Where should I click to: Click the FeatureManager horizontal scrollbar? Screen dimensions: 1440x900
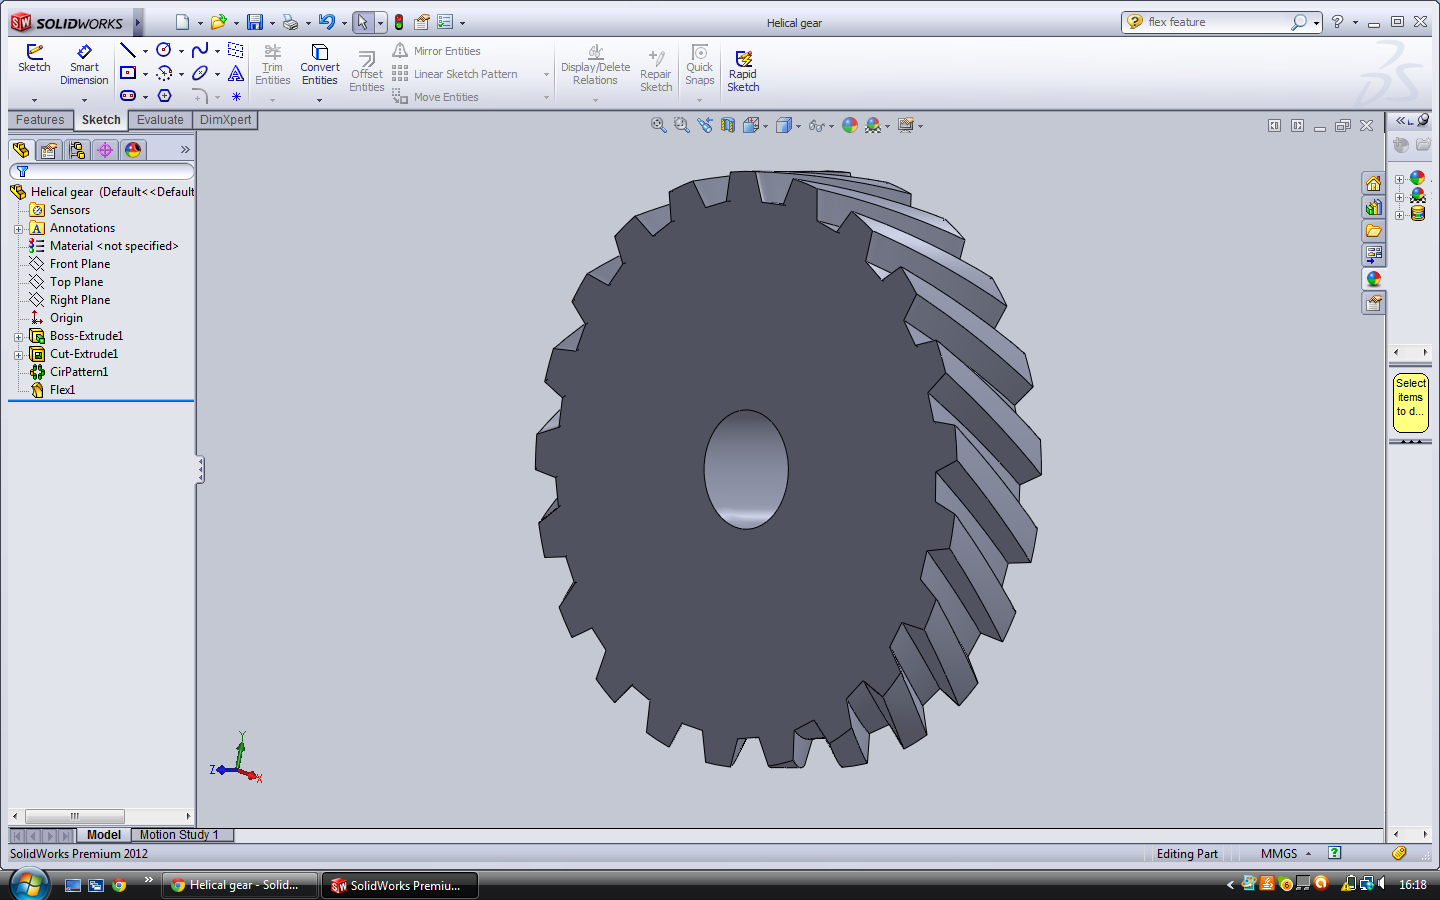[x=100, y=816]
